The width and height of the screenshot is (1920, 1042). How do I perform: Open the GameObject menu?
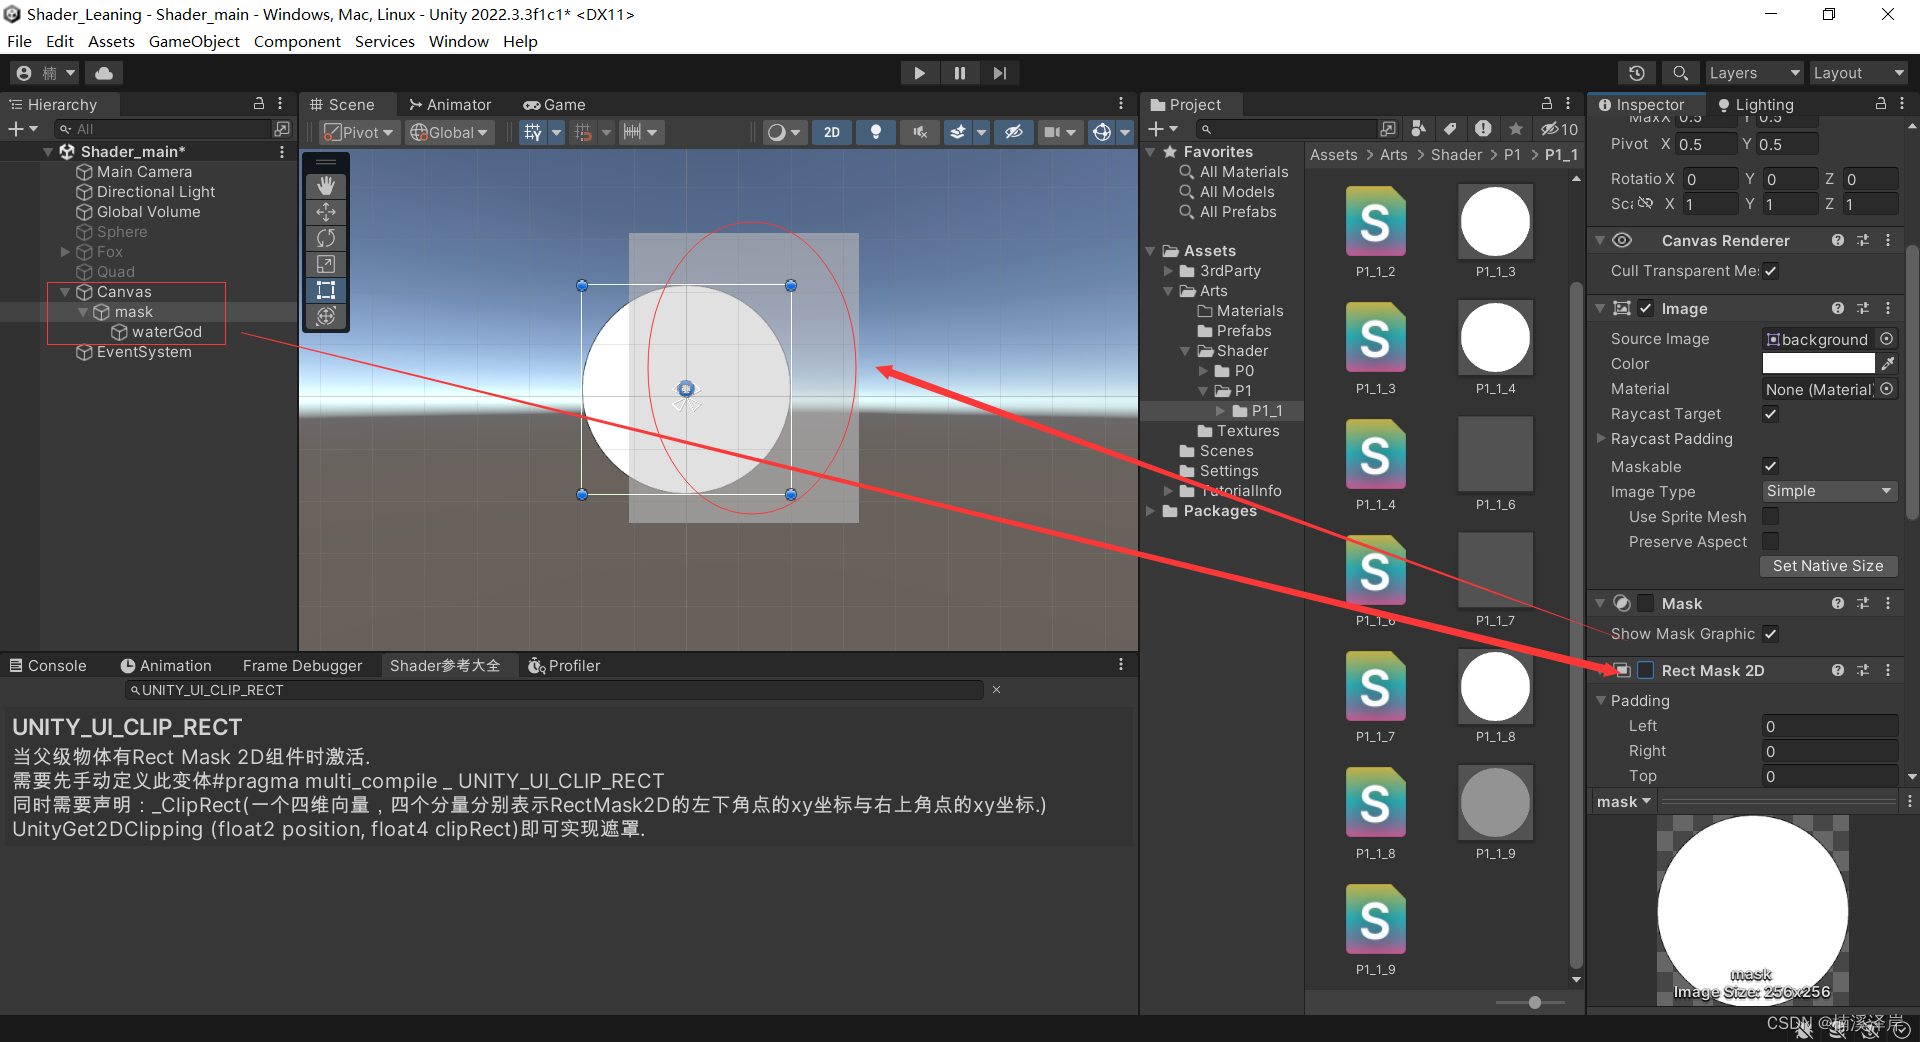194,41
